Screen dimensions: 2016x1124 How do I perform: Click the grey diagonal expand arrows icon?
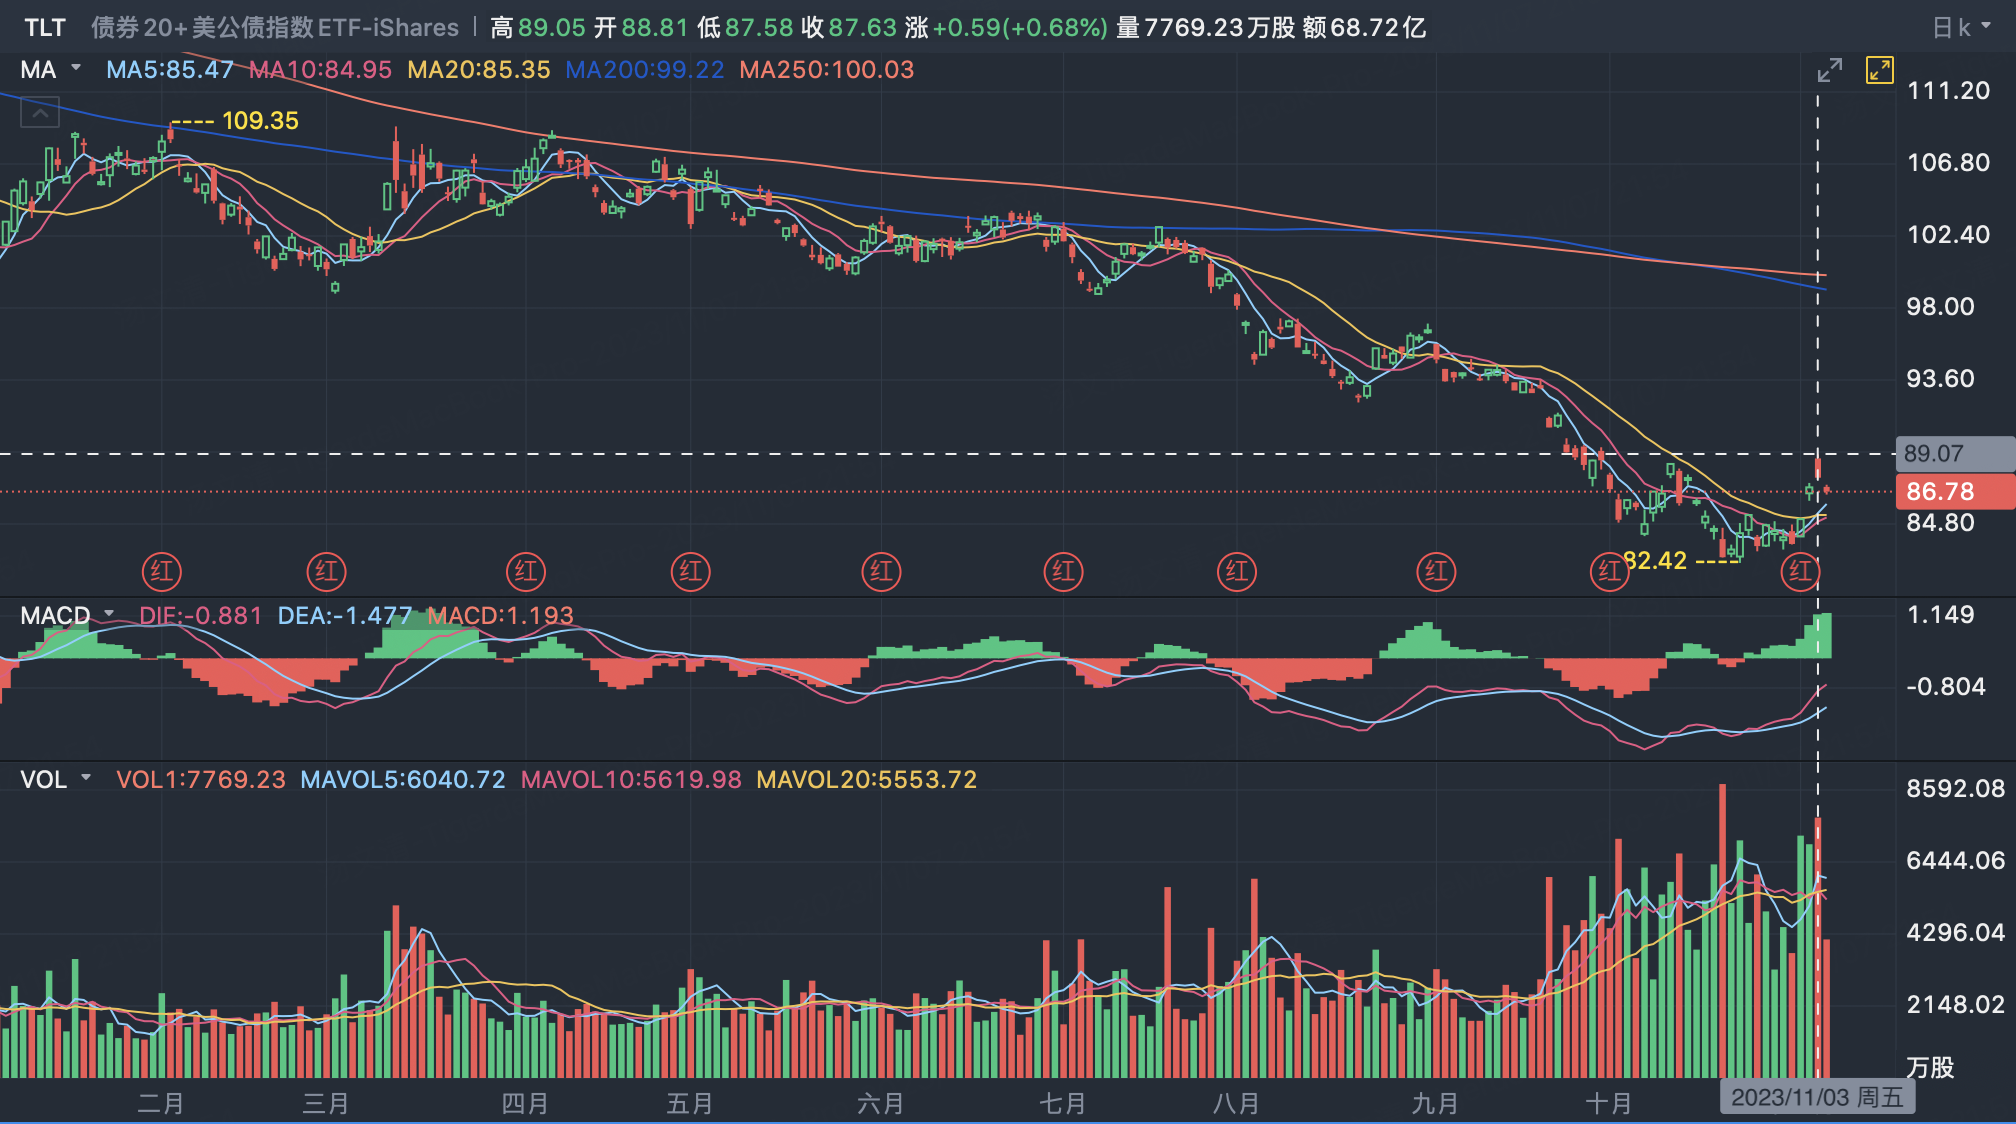(x=1829, y=70)
